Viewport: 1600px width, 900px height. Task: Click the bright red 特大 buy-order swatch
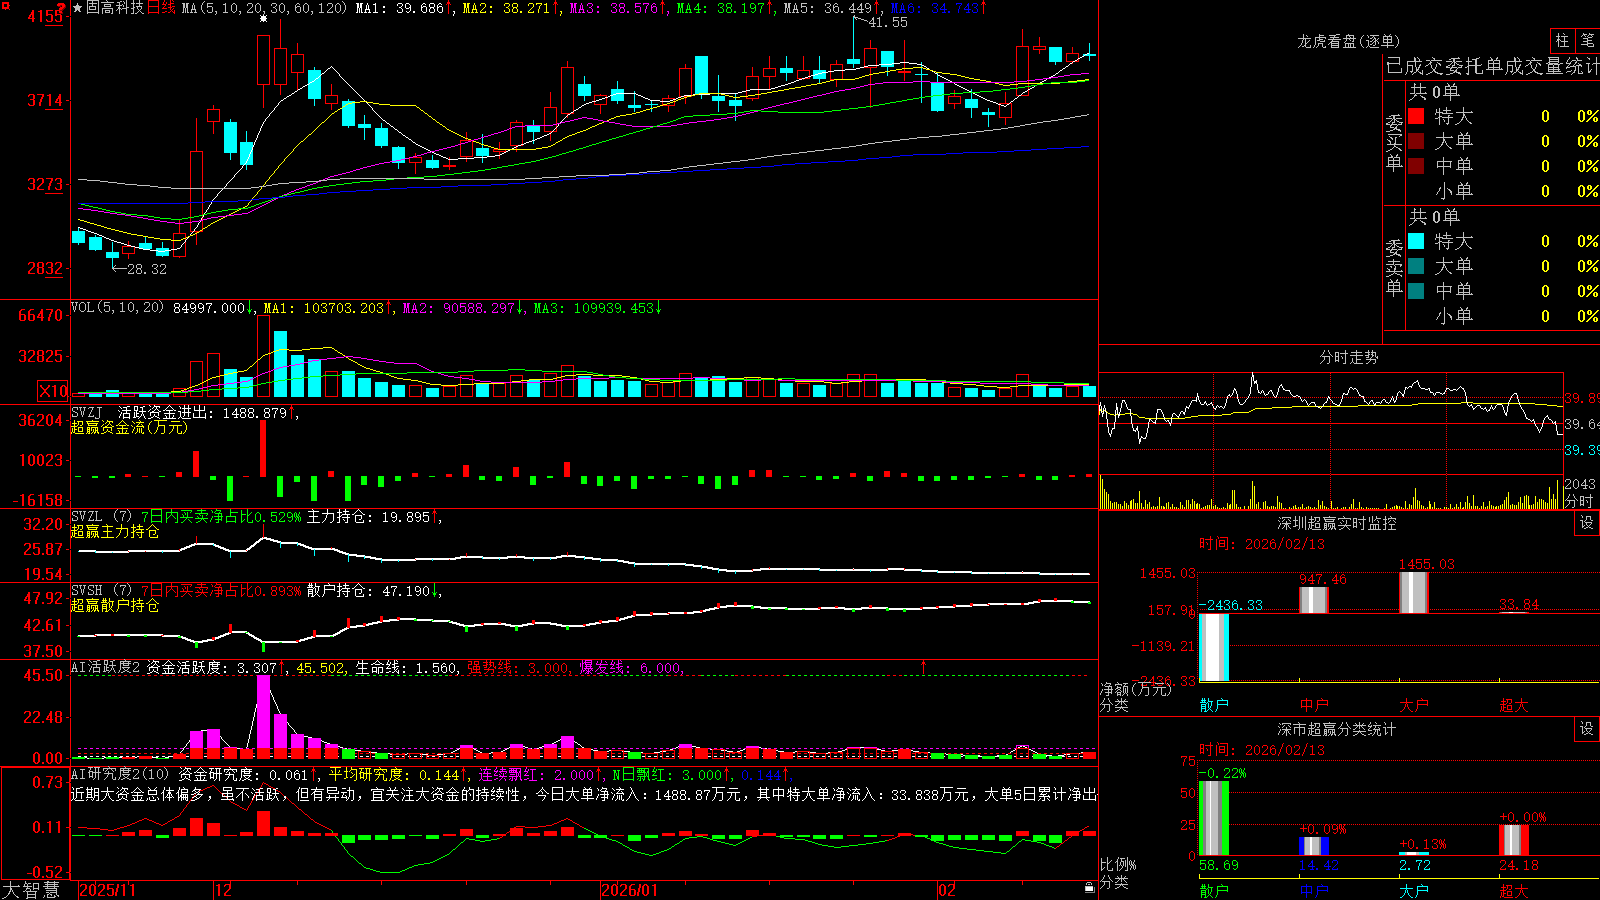click(1416, 116)
